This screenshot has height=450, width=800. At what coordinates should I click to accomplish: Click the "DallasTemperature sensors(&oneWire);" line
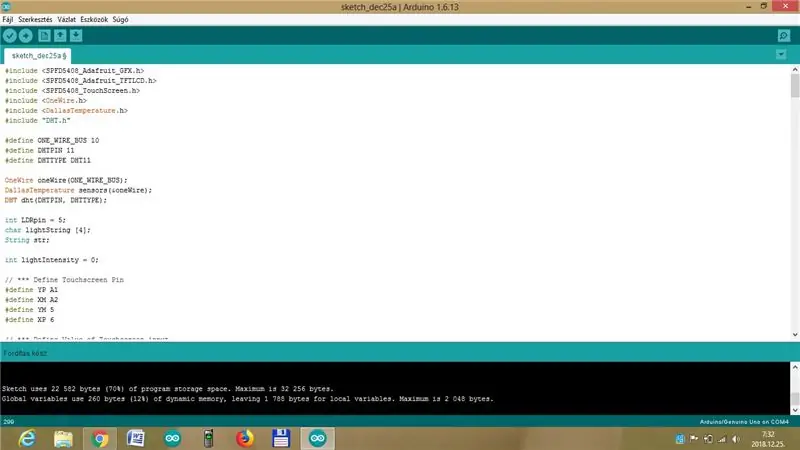coord(78,190)
